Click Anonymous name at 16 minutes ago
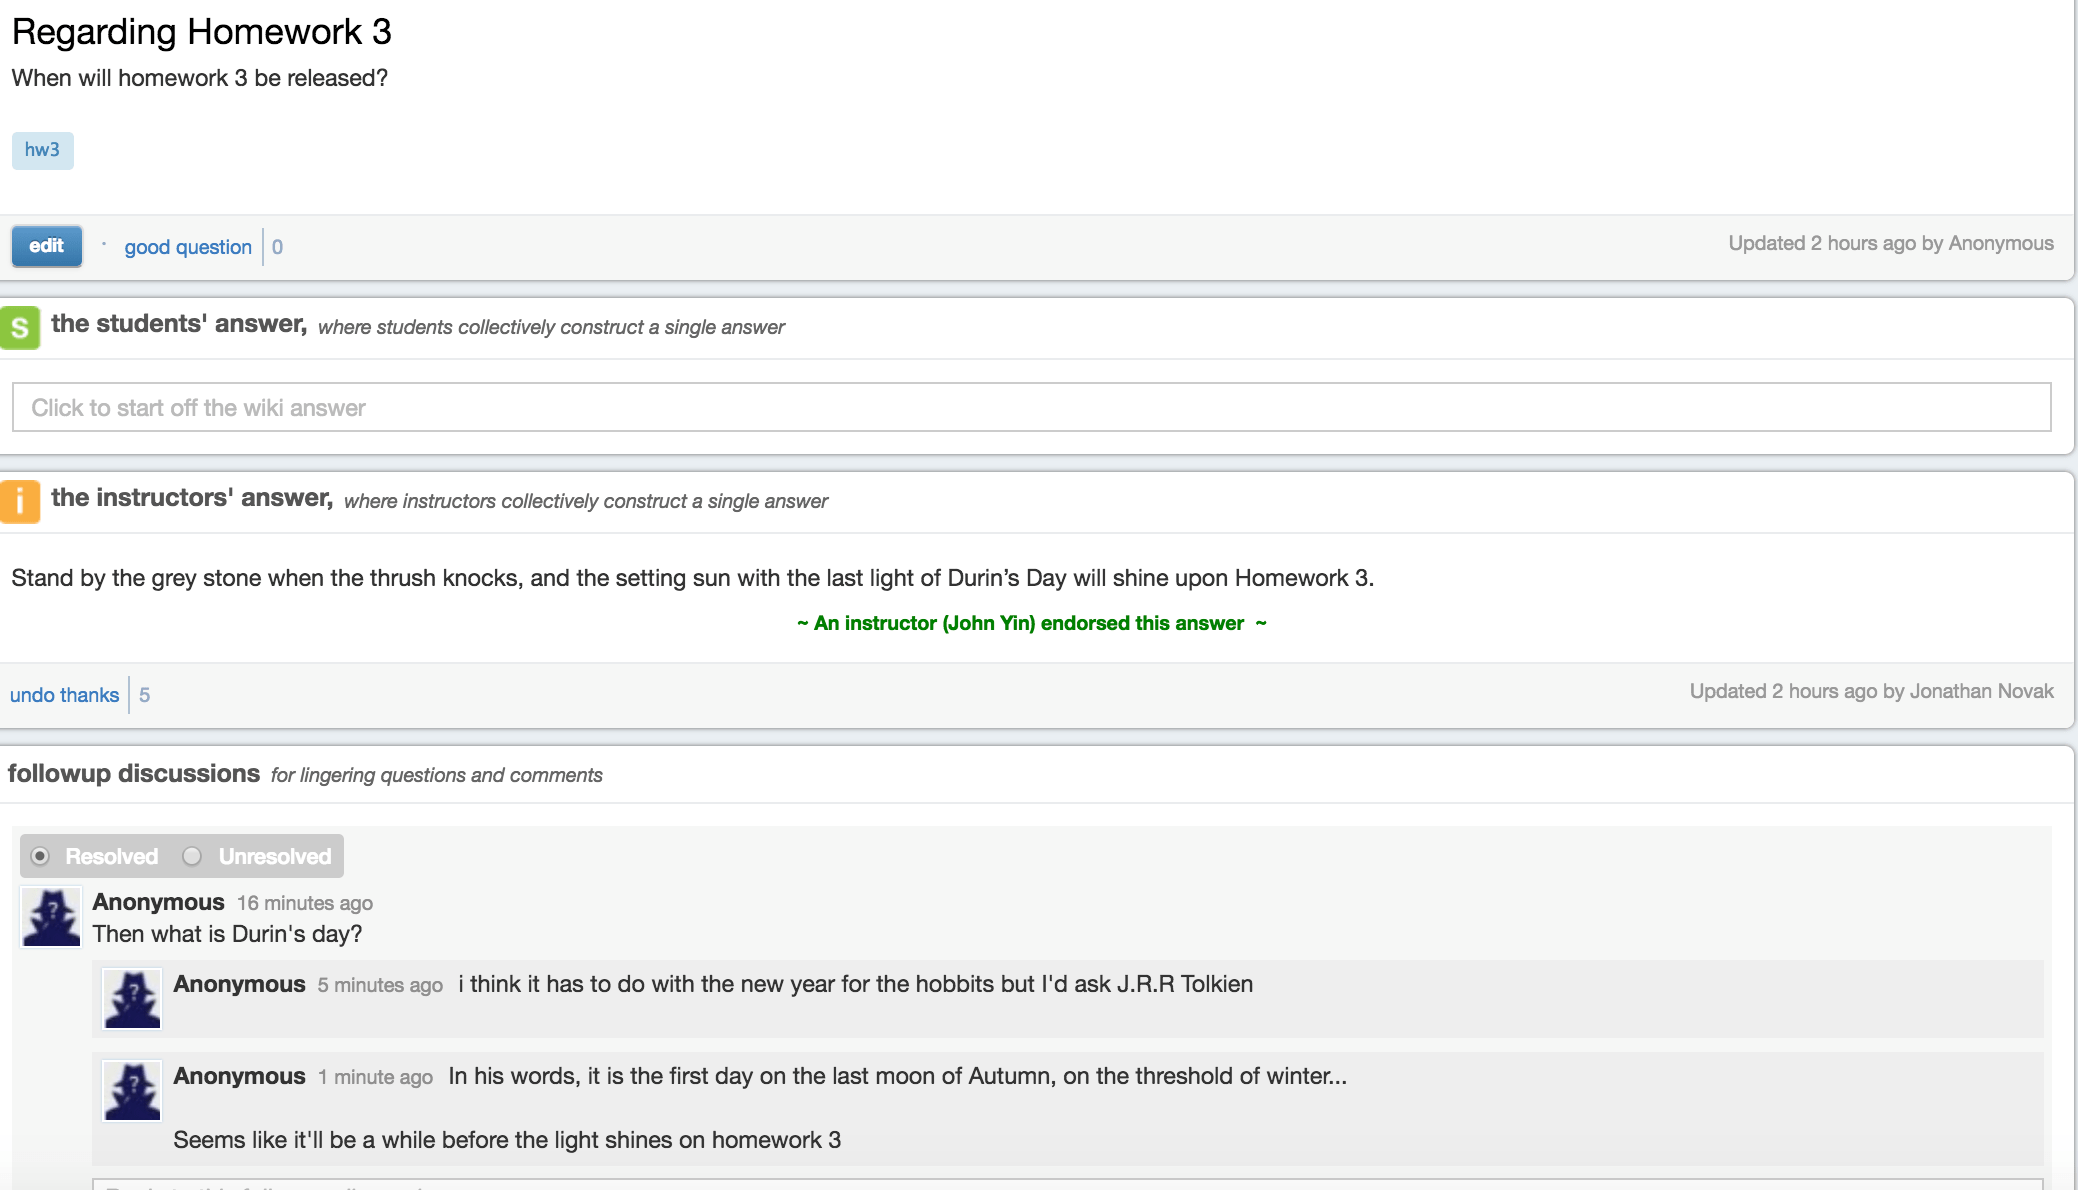 point(158,902)
